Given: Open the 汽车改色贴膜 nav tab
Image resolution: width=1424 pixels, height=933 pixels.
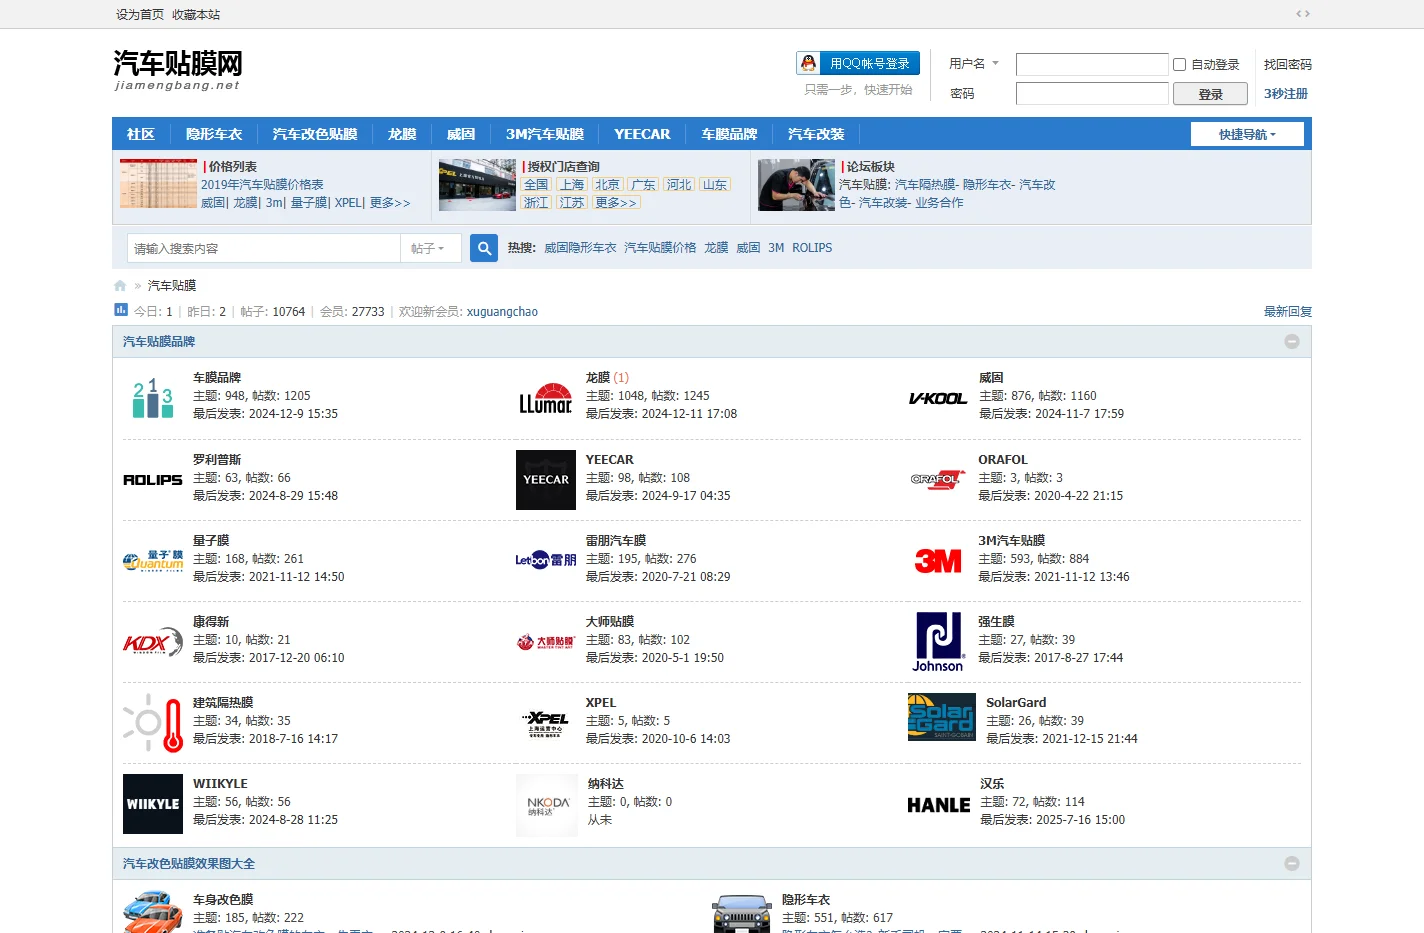Looking at the screenshot, I should tap(315, 134).
